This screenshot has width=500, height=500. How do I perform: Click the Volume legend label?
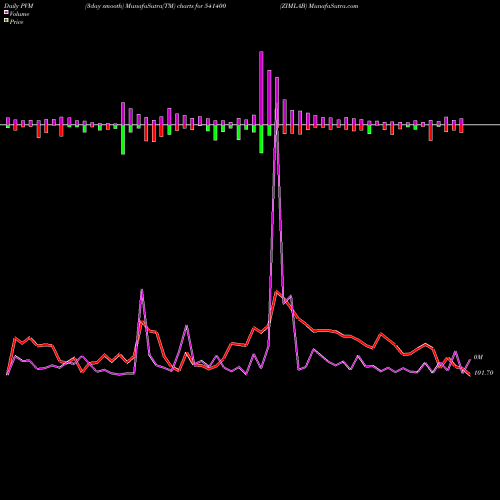click(19, 14)
